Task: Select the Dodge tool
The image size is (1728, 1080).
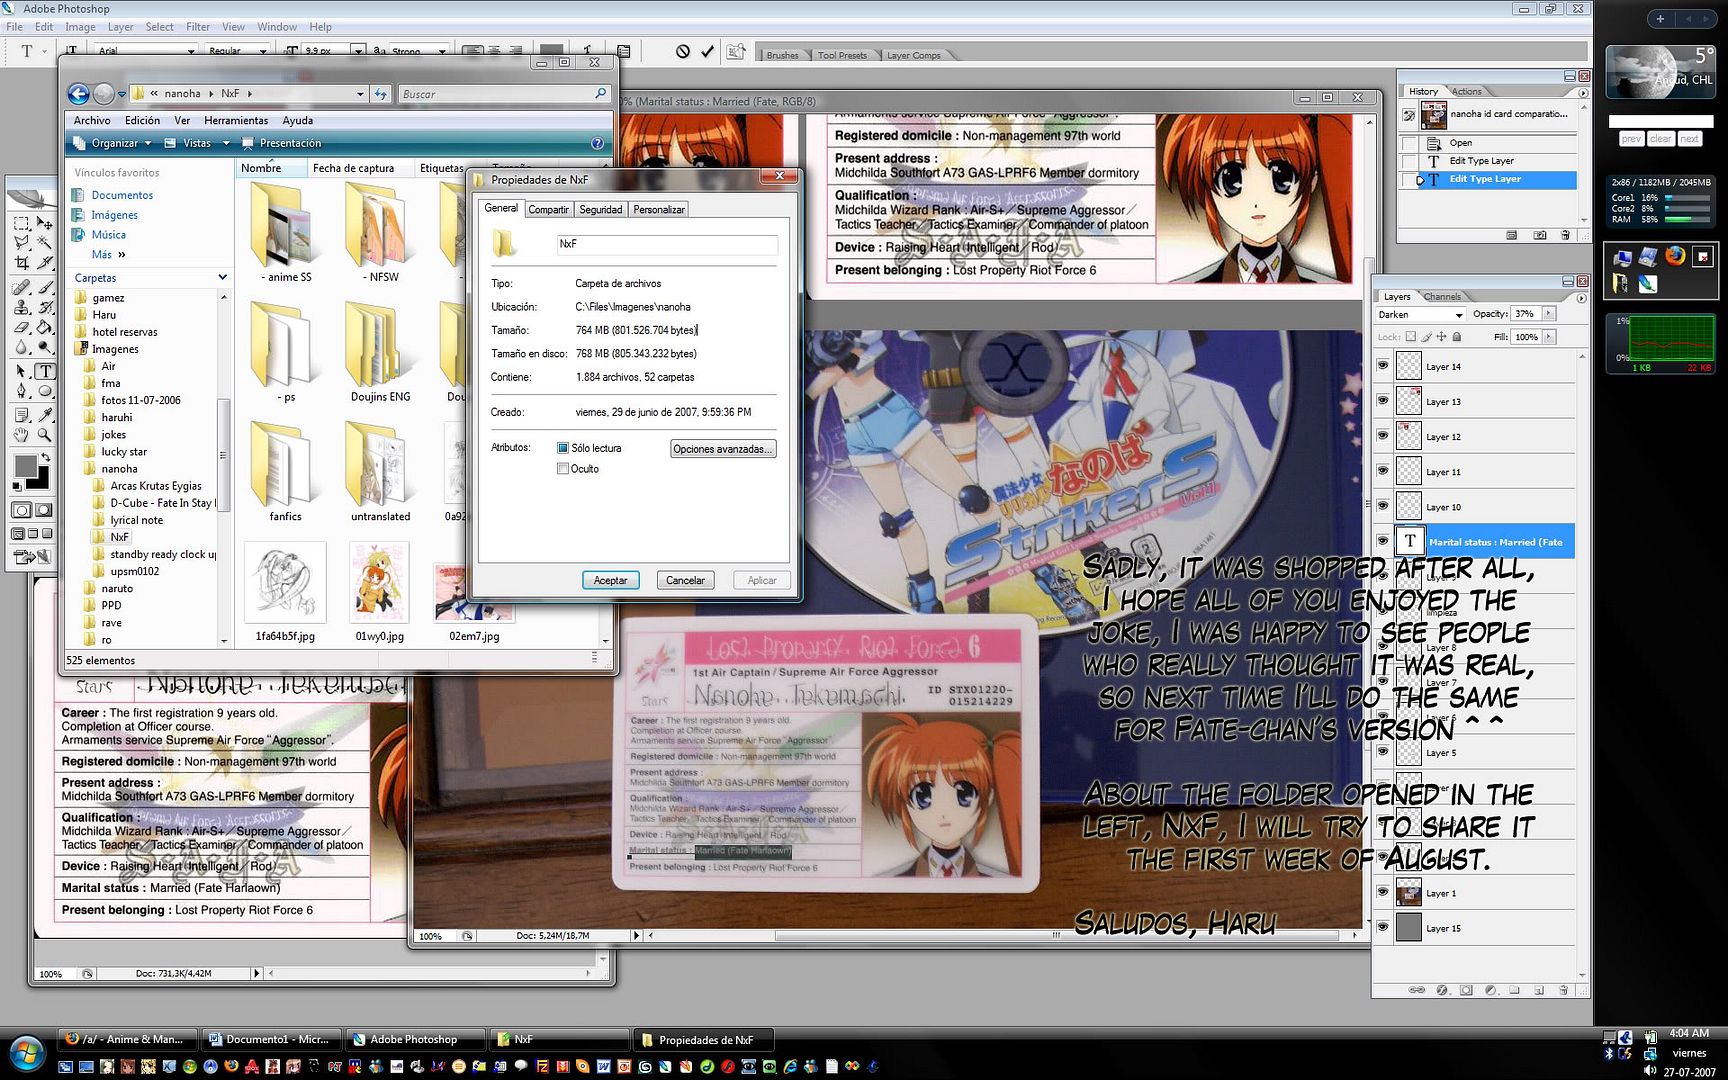Action: [x=45, y=347]
